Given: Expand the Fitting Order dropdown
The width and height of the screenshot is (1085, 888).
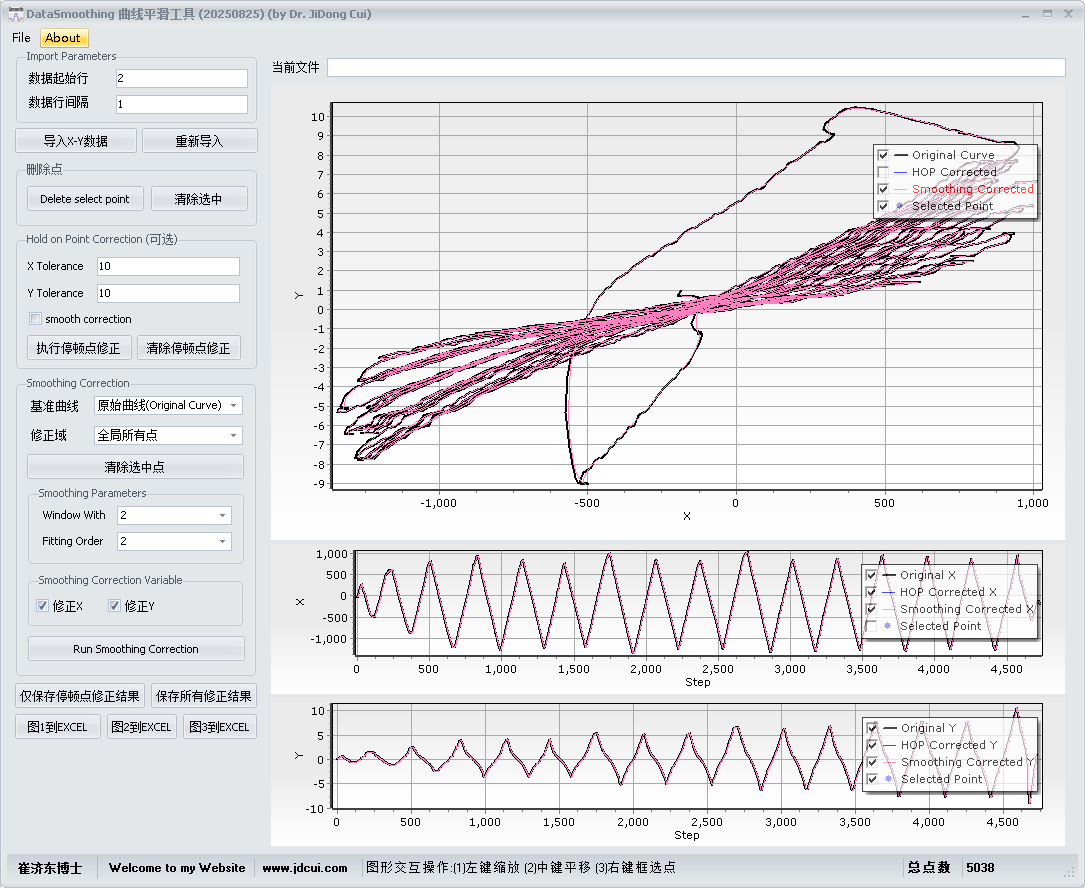Looking at the screenshot, I should tap(174, 542).
